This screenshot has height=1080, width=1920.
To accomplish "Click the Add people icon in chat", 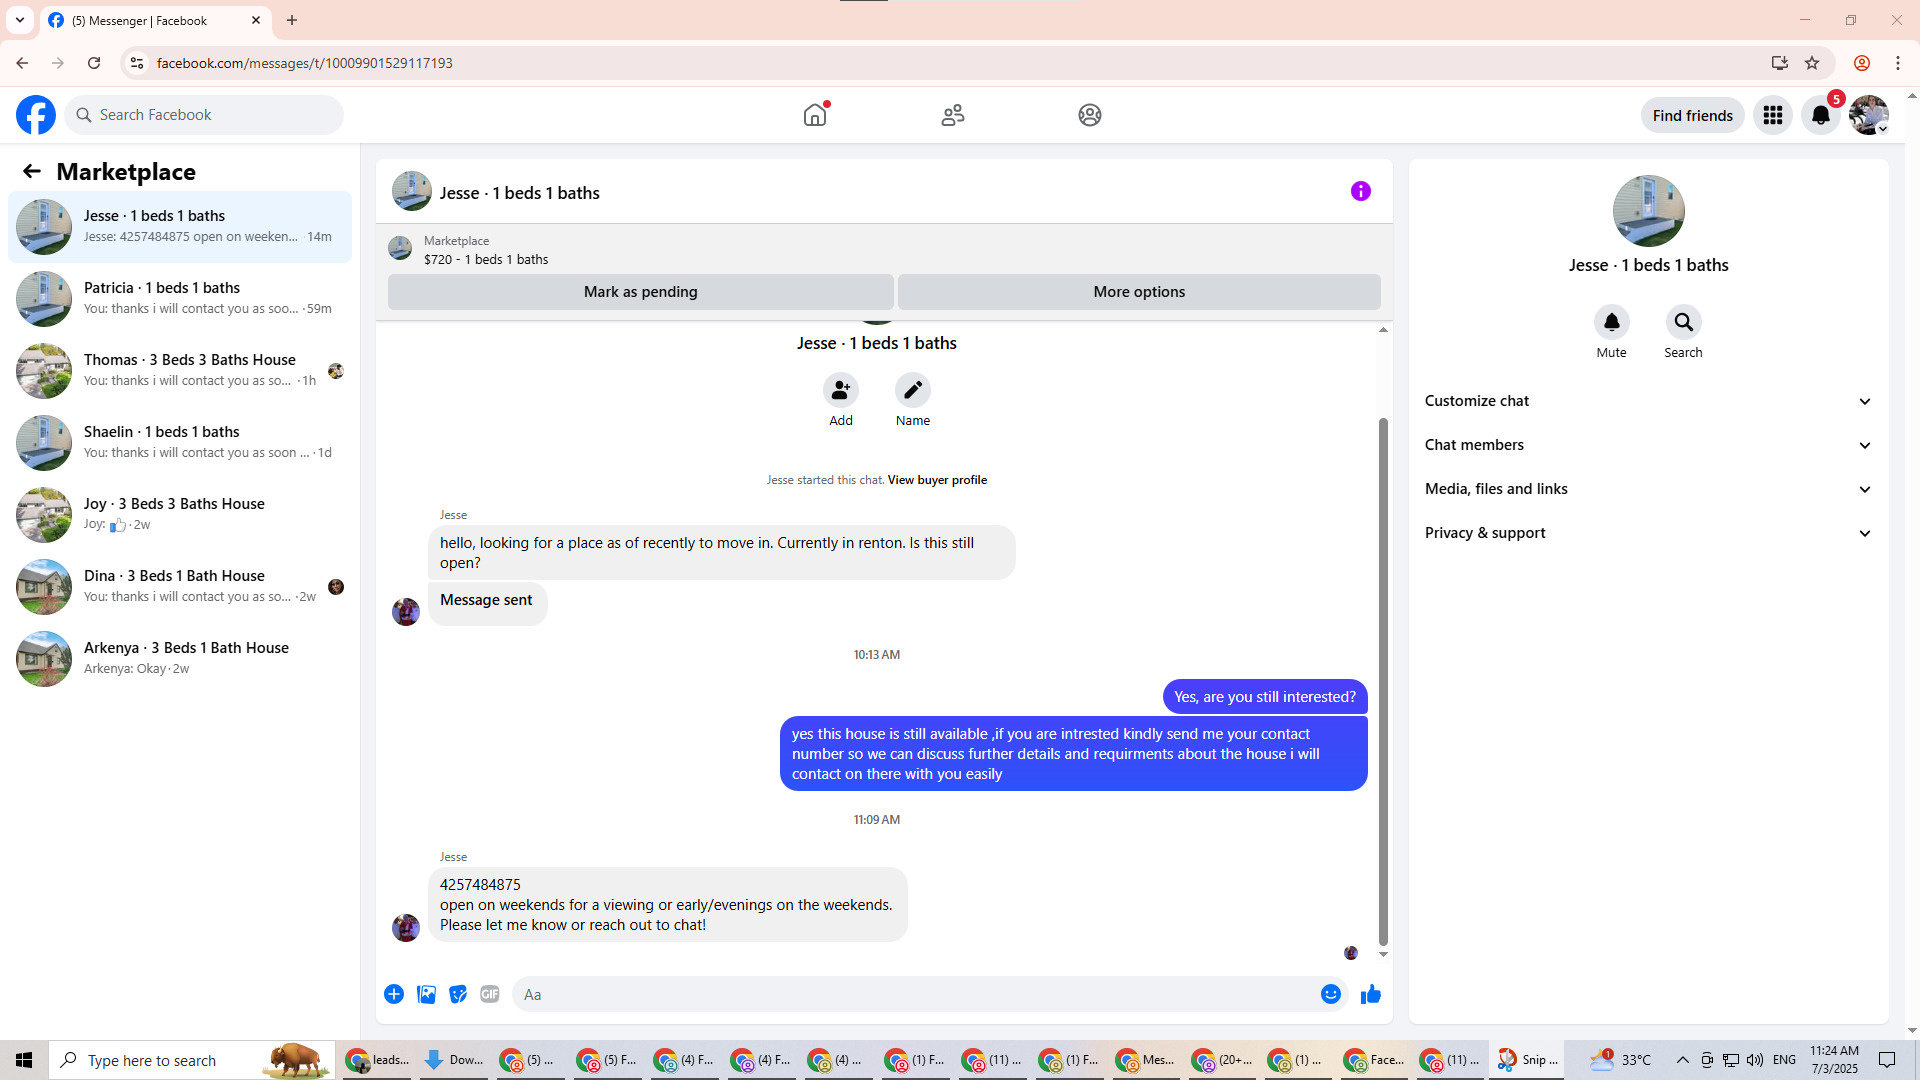I will (x=840, y=390).
